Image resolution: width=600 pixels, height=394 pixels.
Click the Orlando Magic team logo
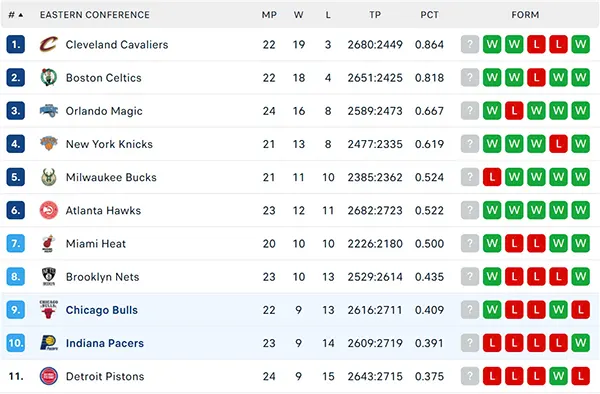49,111
